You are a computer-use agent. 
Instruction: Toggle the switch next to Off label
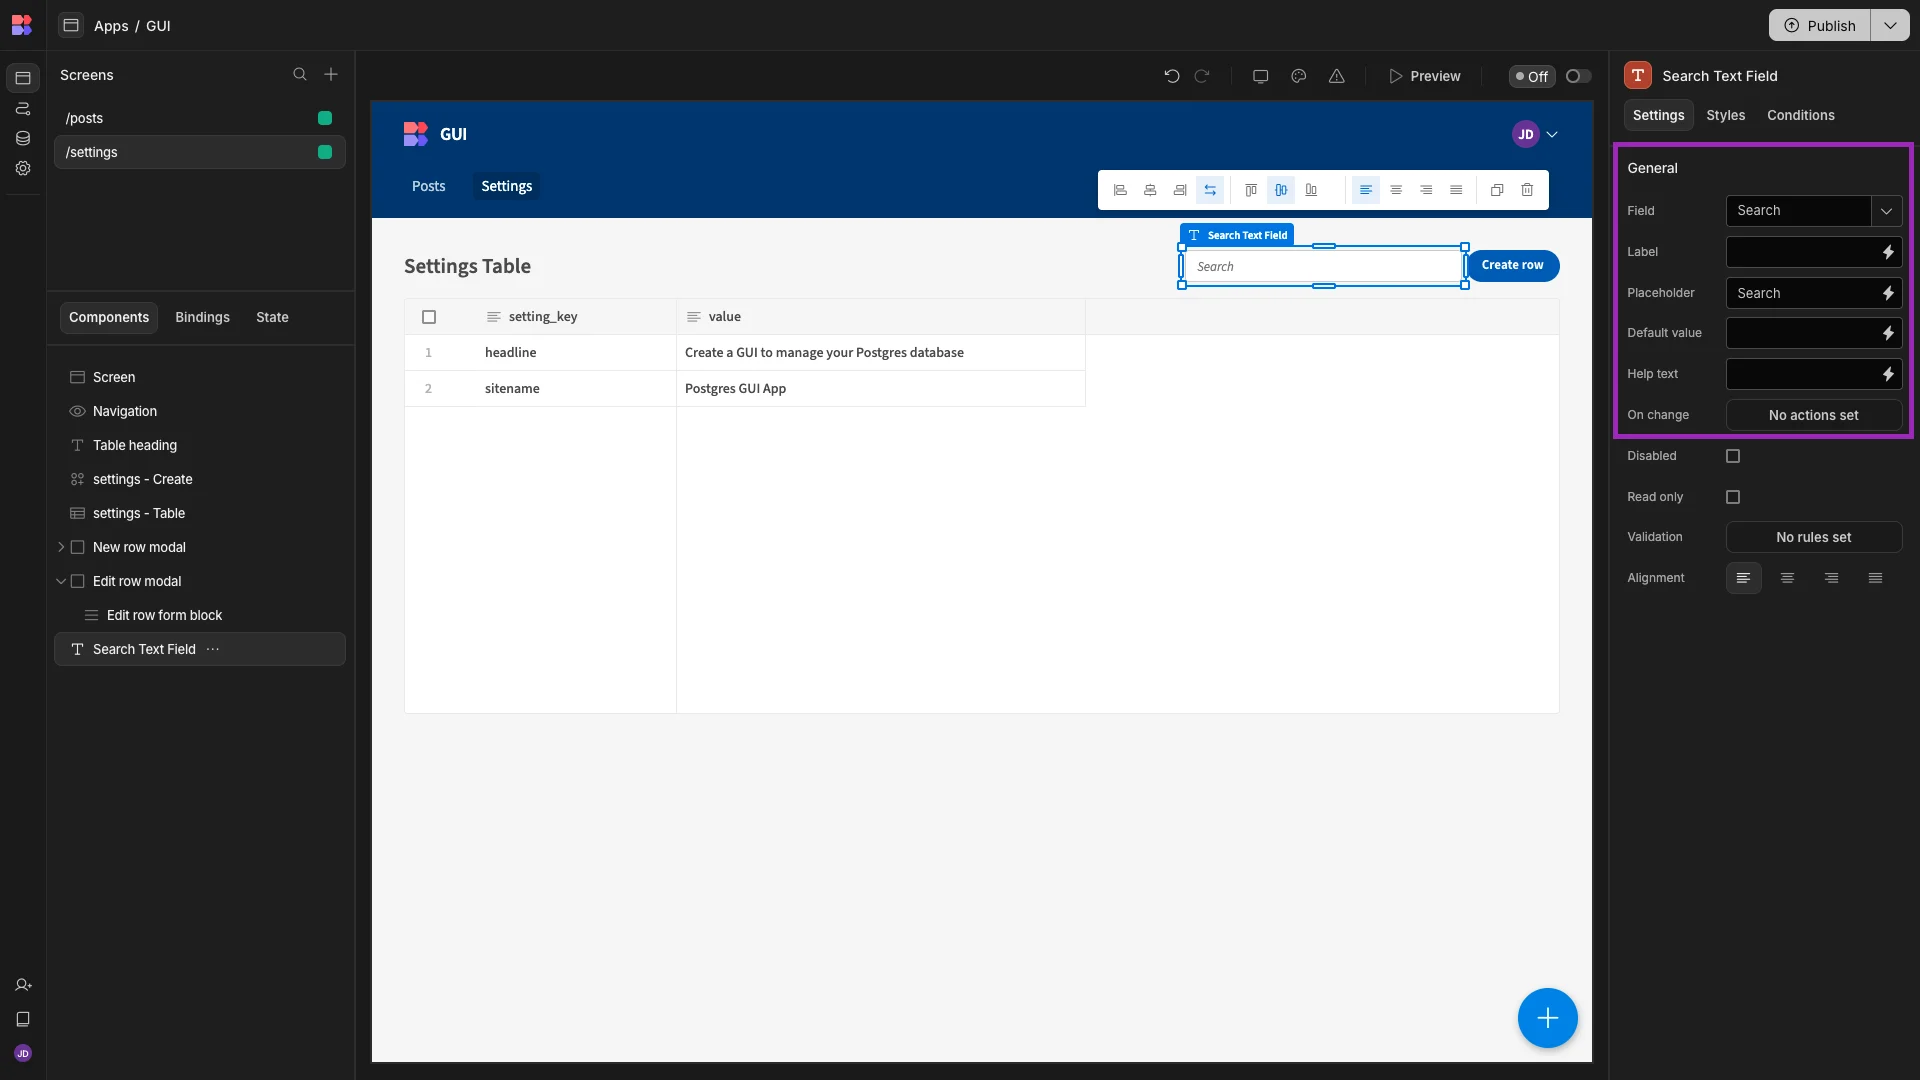[1578, 76]
